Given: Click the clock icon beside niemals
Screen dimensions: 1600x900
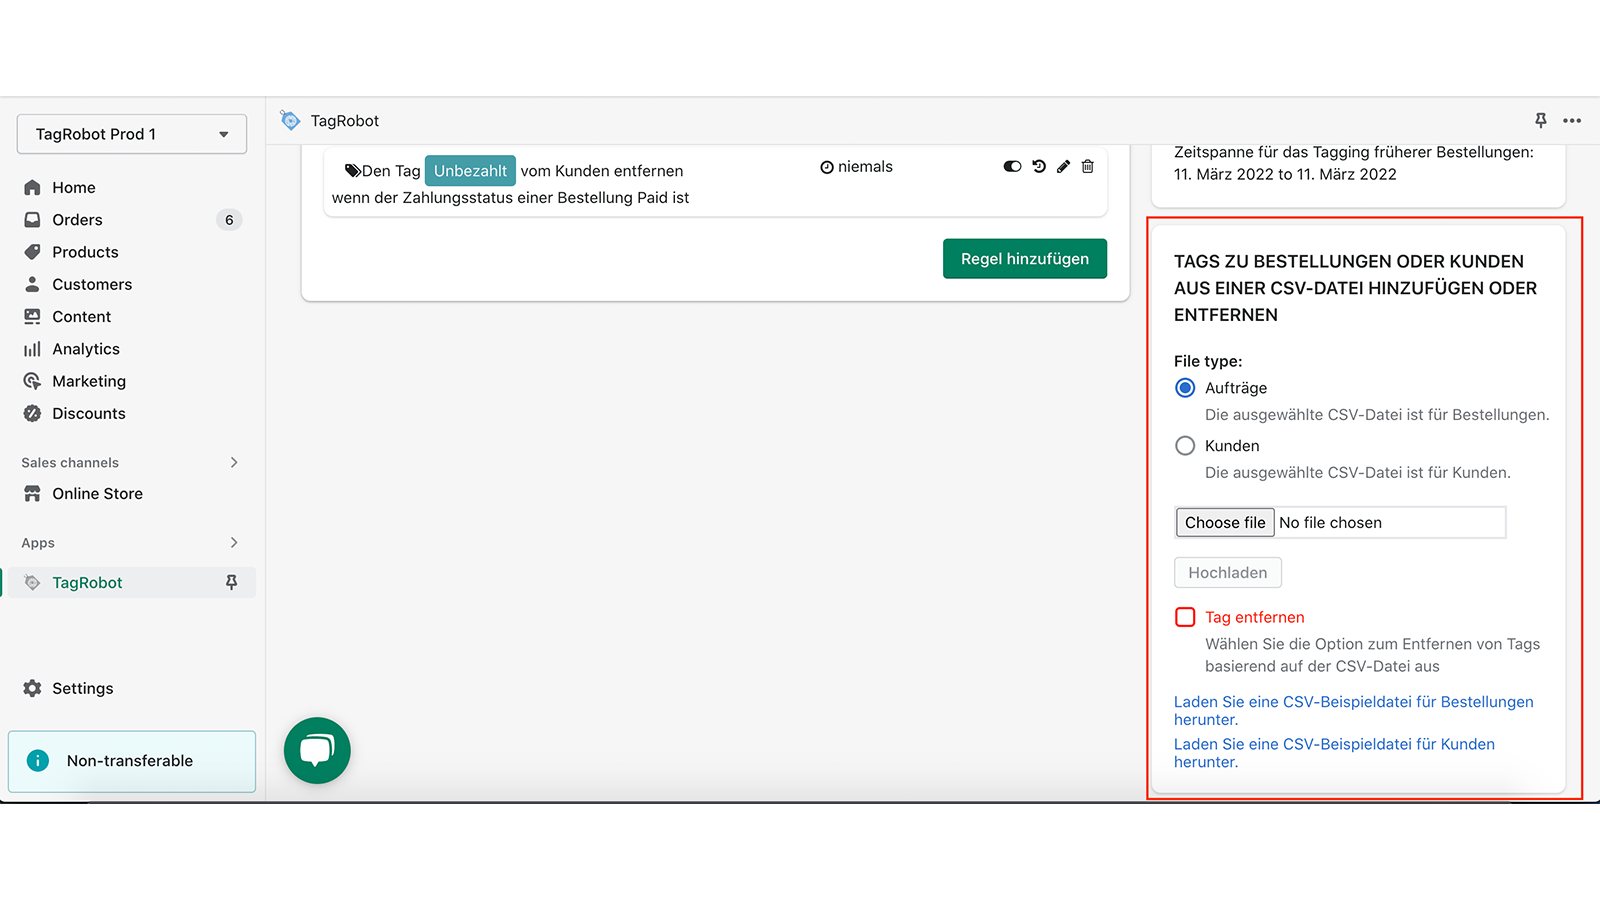Looking at the screenshot, I should click(x=827, y=168).
